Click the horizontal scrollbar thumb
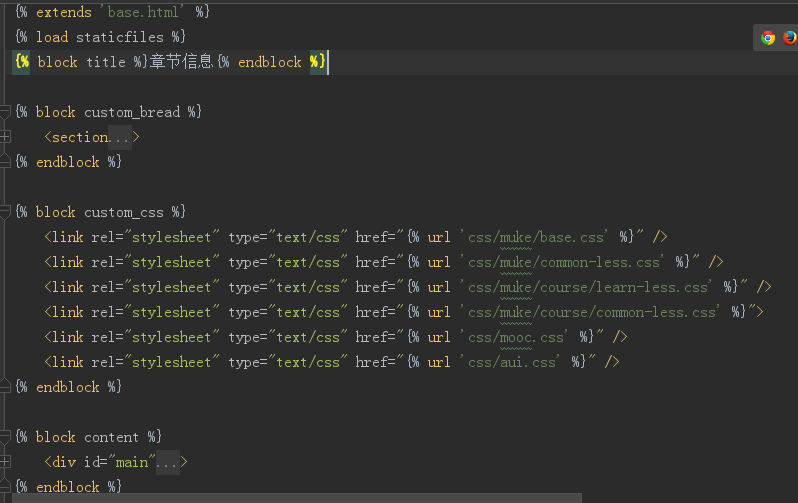 (297, 498)
